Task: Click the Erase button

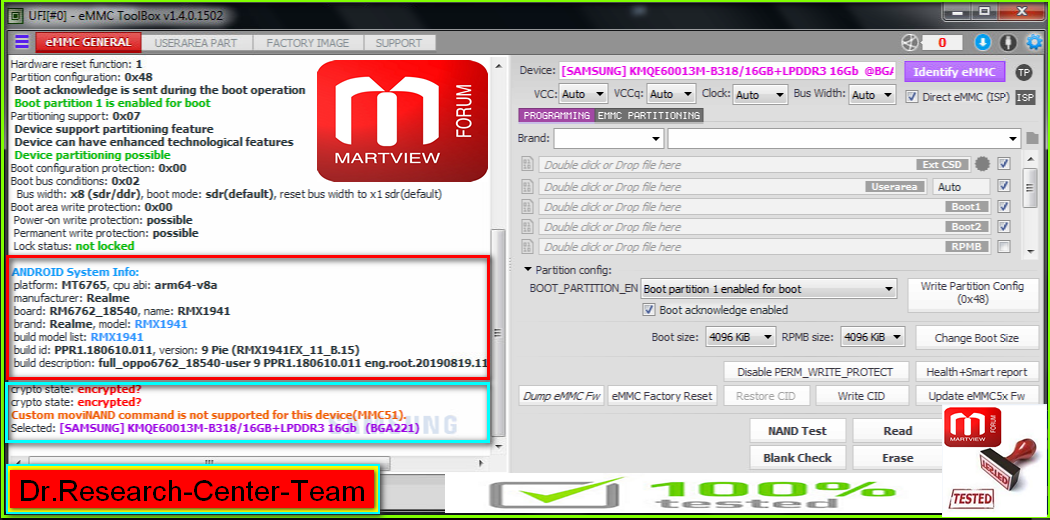Action: (897, 458)
